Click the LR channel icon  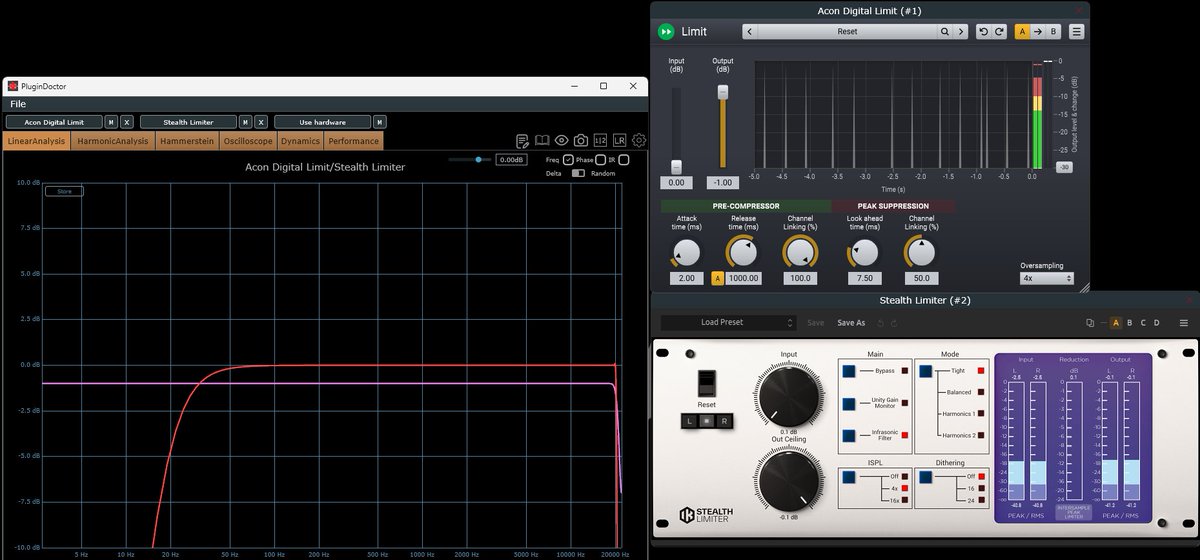[619, 141]
